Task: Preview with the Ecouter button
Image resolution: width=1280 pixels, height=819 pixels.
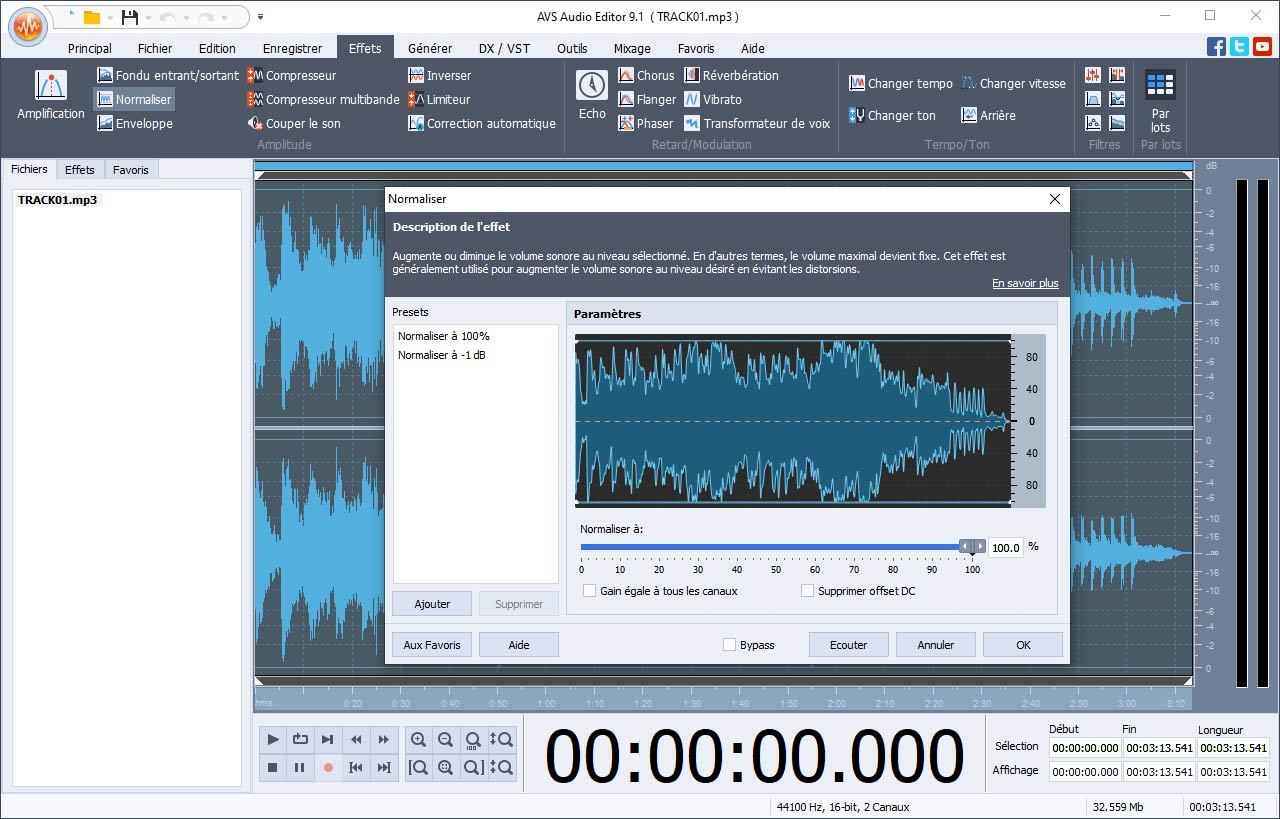Action: (x=849, y=645)
